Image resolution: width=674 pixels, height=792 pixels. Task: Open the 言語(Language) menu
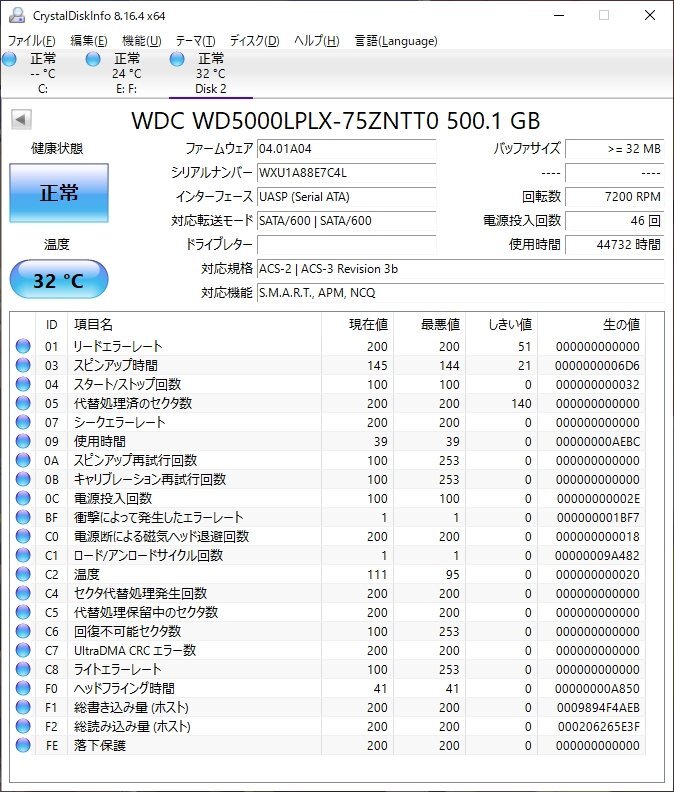click(x=396, y=41)
